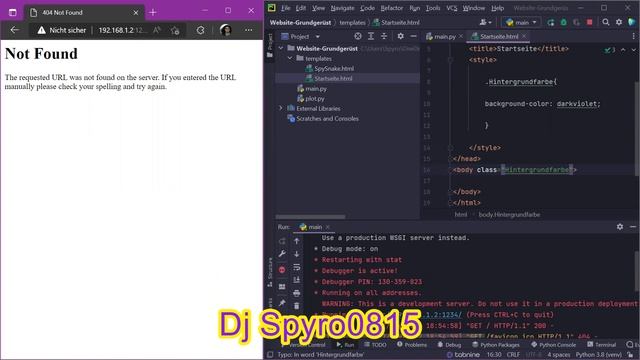Run main with coverage icon
Screen dimensions: 640x360
coord(576,22)
